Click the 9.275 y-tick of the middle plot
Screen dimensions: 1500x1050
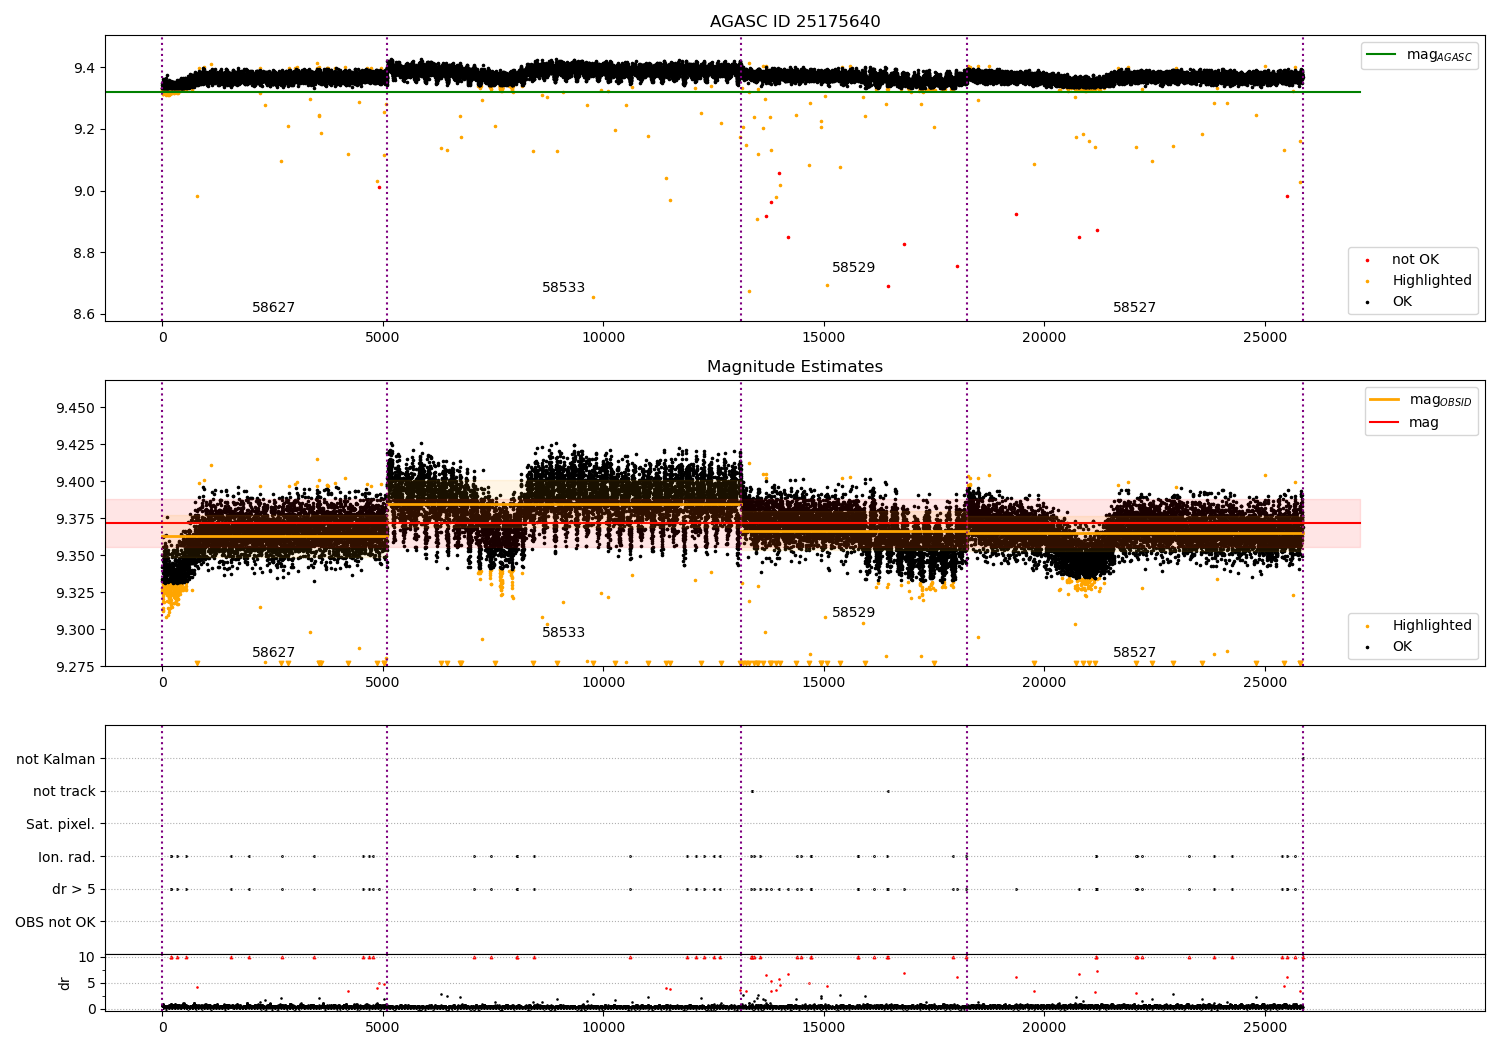(x=76, y=667)
